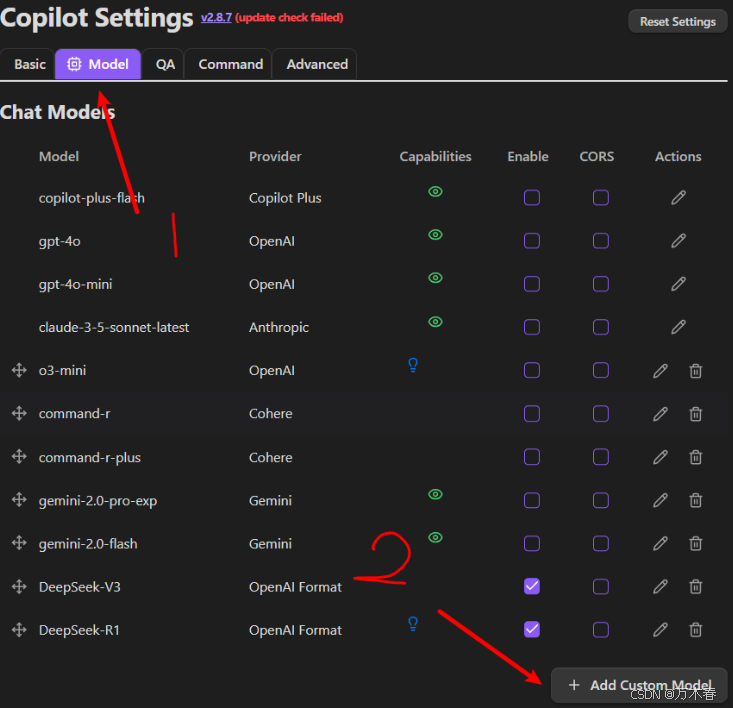Image resolution: width=733 pixels, height=708 pixels.
Task: Delete the command-r-plus model
Action: tap(696, 457)
